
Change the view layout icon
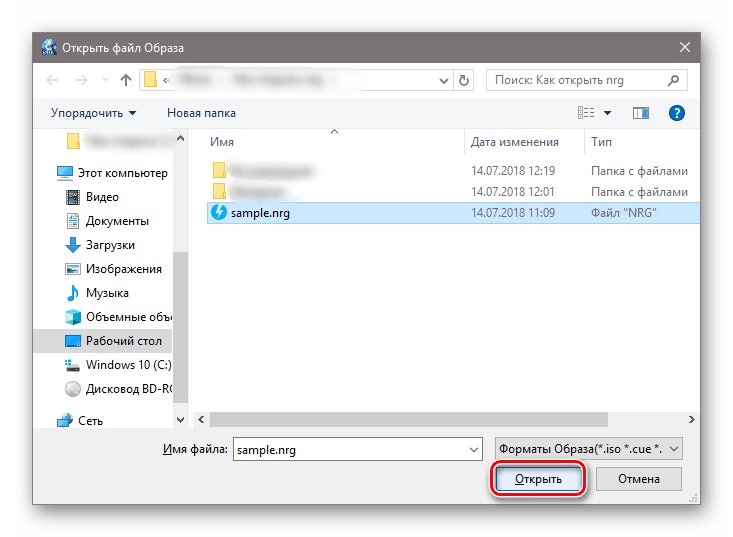click(586, 113)
